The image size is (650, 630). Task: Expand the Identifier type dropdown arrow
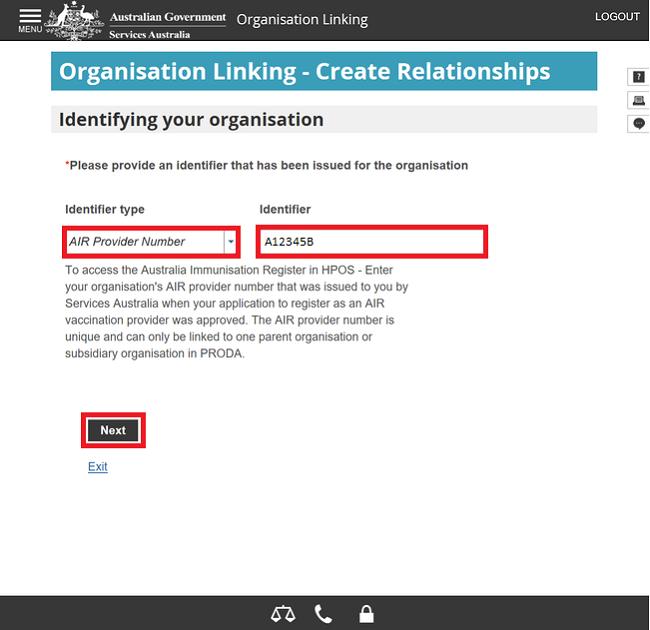tap(230, 242)
